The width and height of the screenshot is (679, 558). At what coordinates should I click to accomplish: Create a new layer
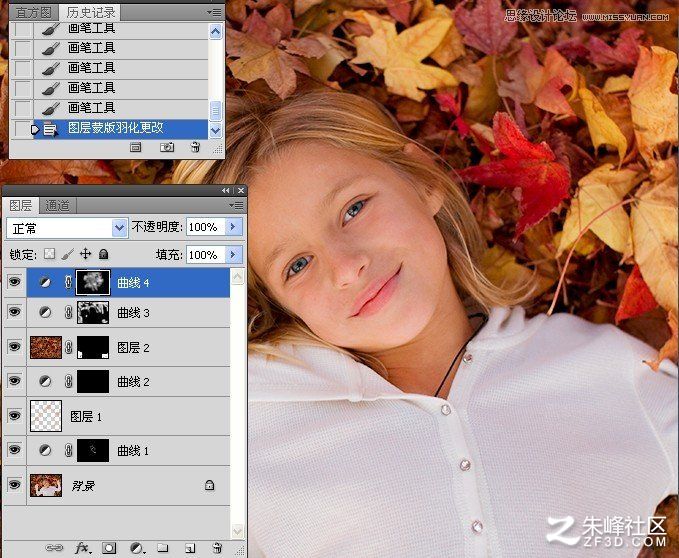(190, 548)
